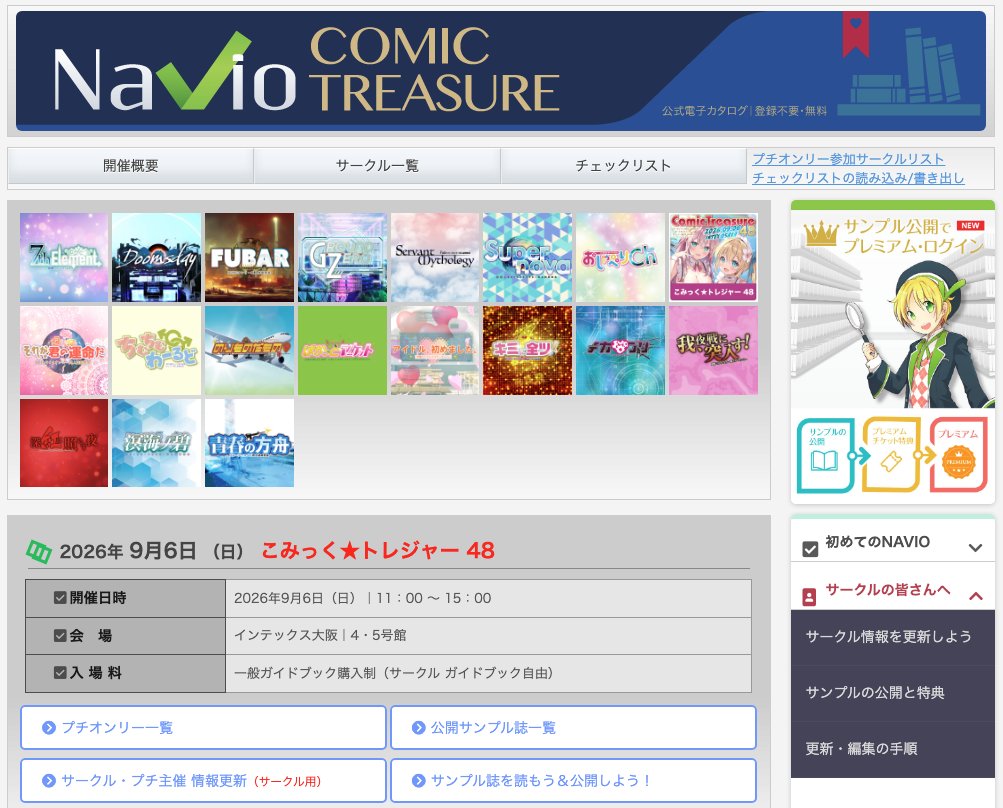Follow the チェックリストの読み込み/書き出し link
Screen dimensions: 1003x808
[858, 178]
